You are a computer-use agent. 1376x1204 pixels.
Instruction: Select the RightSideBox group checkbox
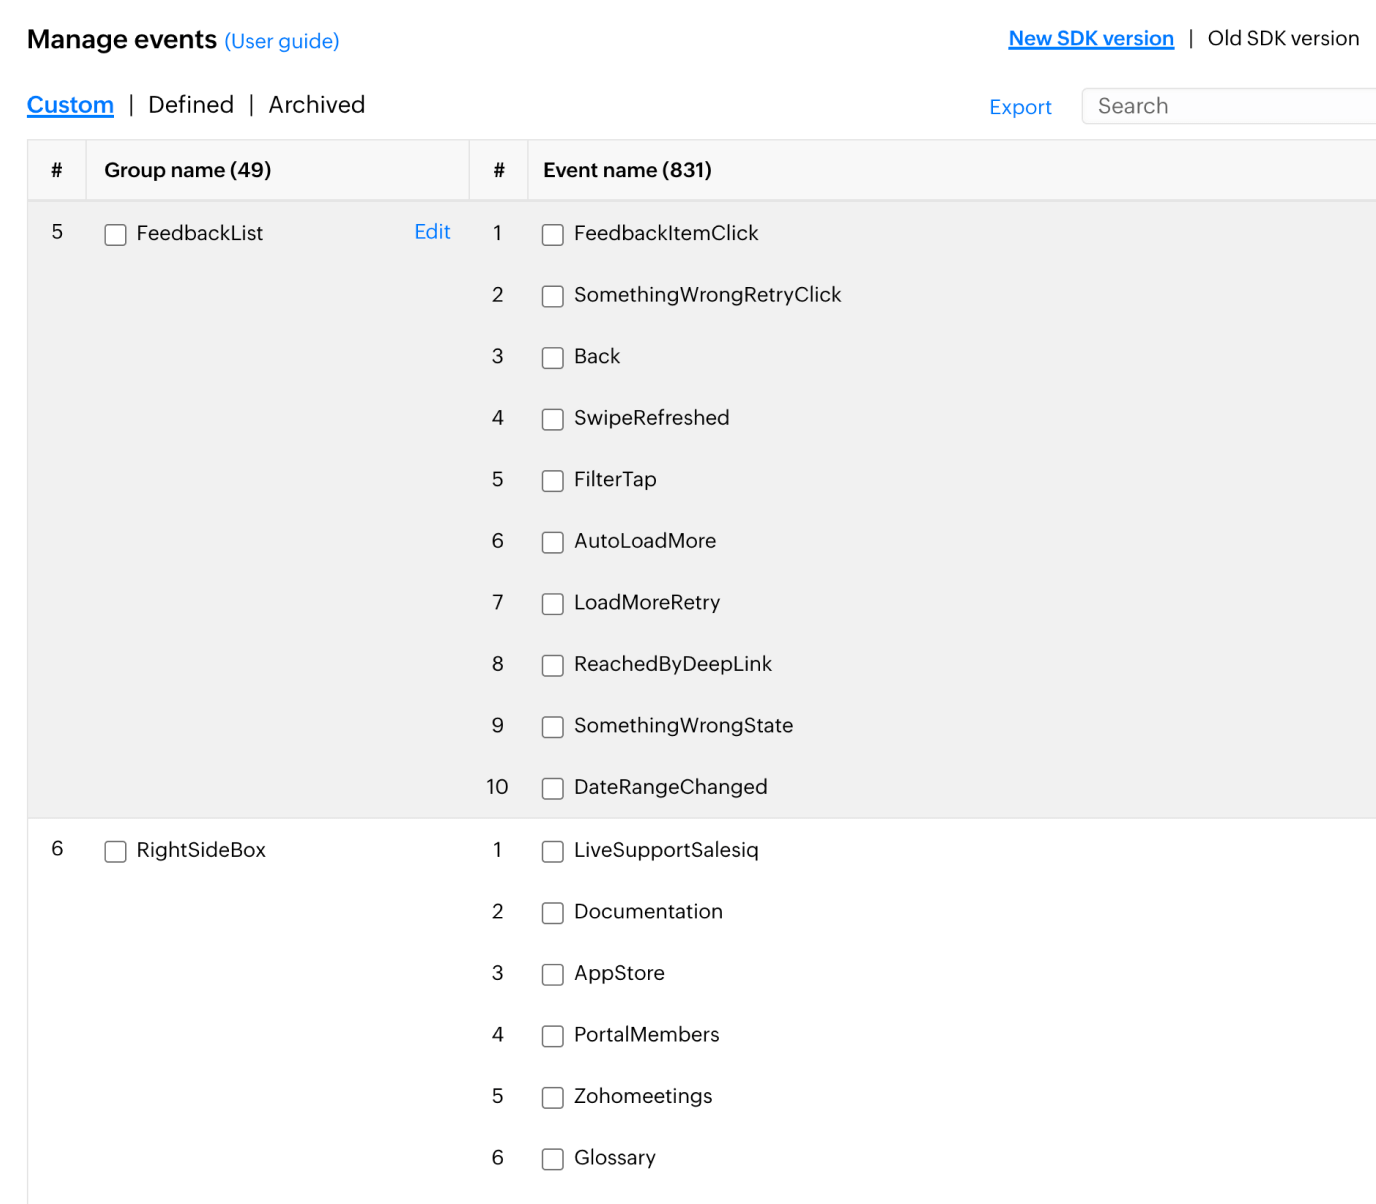pyautogui.click(x=115, y=851)
